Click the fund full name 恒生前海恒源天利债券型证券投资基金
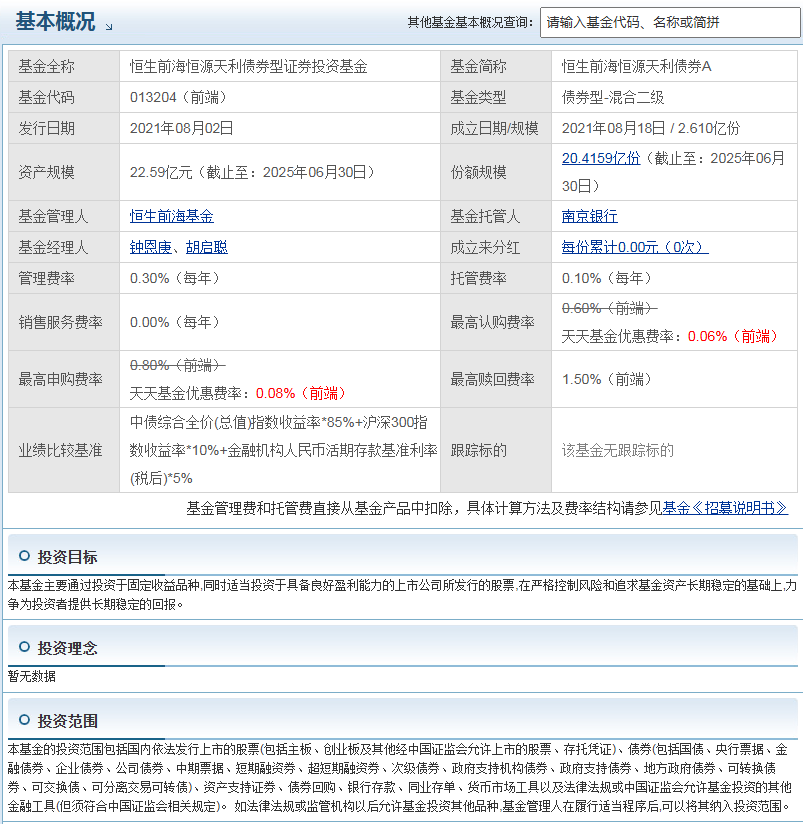This screenshot has height=824, width=803. point(249,66)
